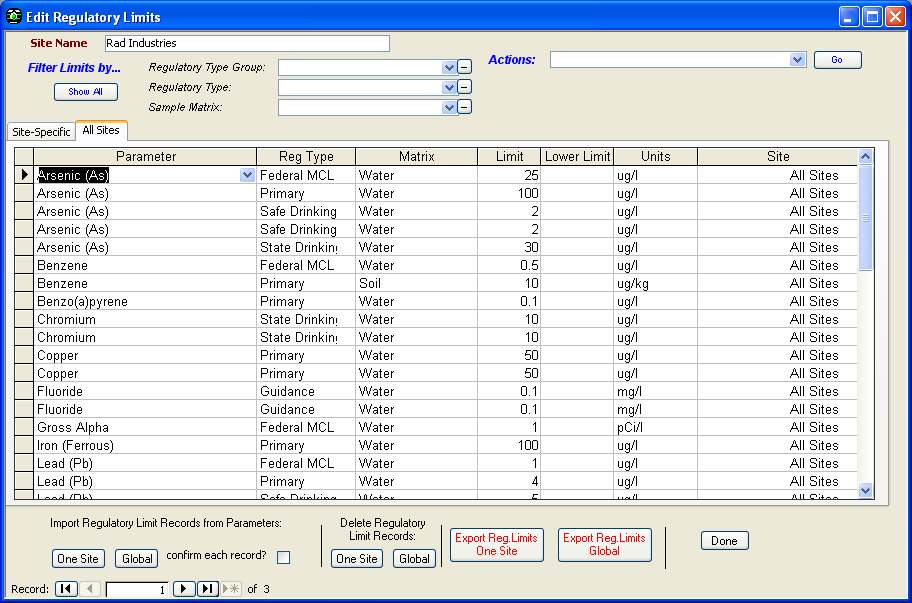Viewport: 912px width, 603px height.
Task: Clear the Regulatory Type Group filter minus button
Action: tap(464, 67)
